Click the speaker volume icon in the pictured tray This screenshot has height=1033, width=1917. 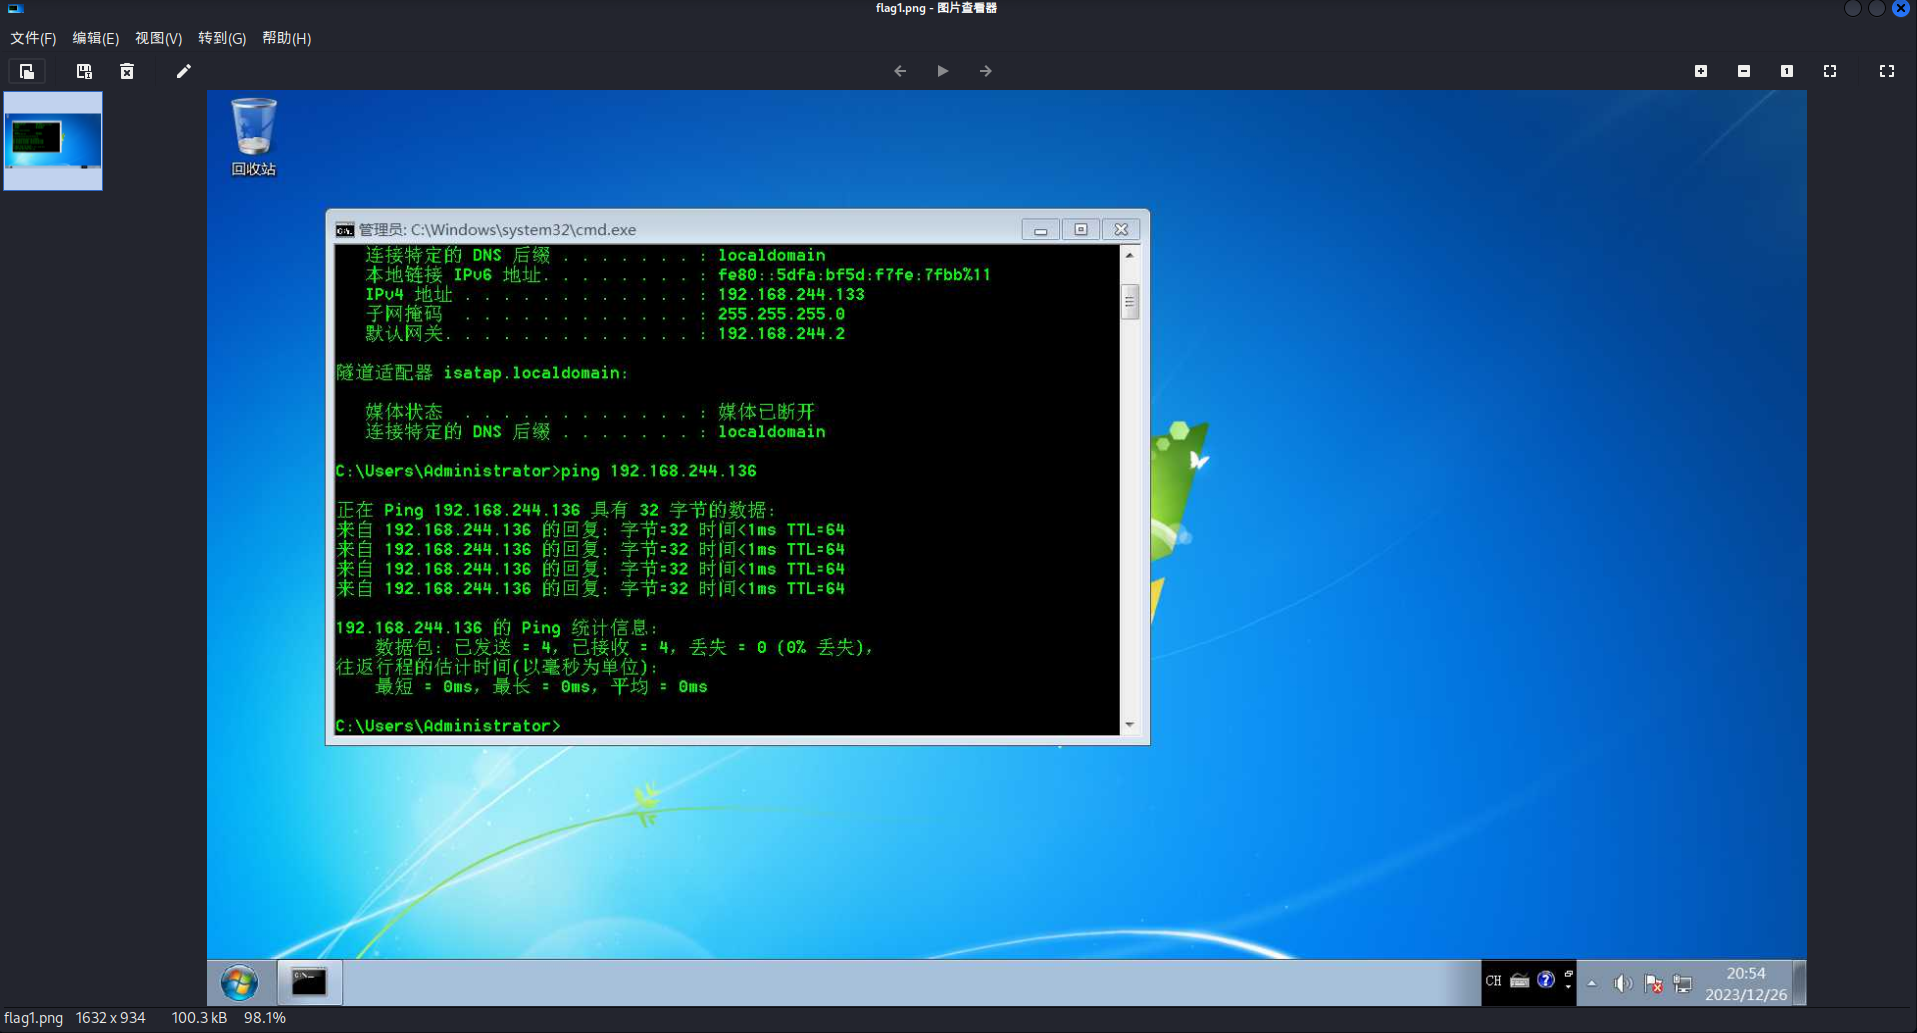[1623, 984]
